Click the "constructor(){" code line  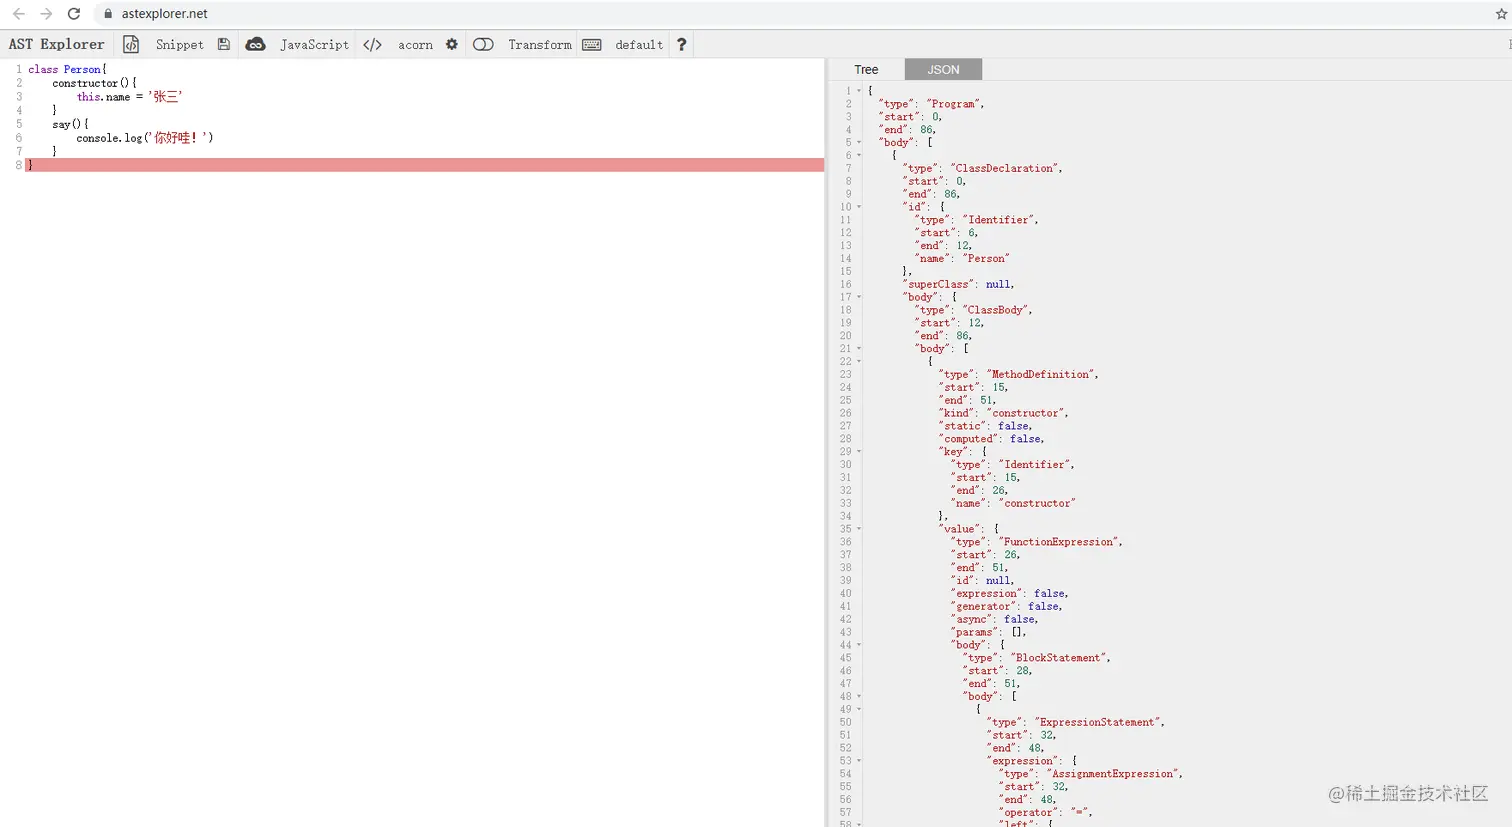click(95, 83)
